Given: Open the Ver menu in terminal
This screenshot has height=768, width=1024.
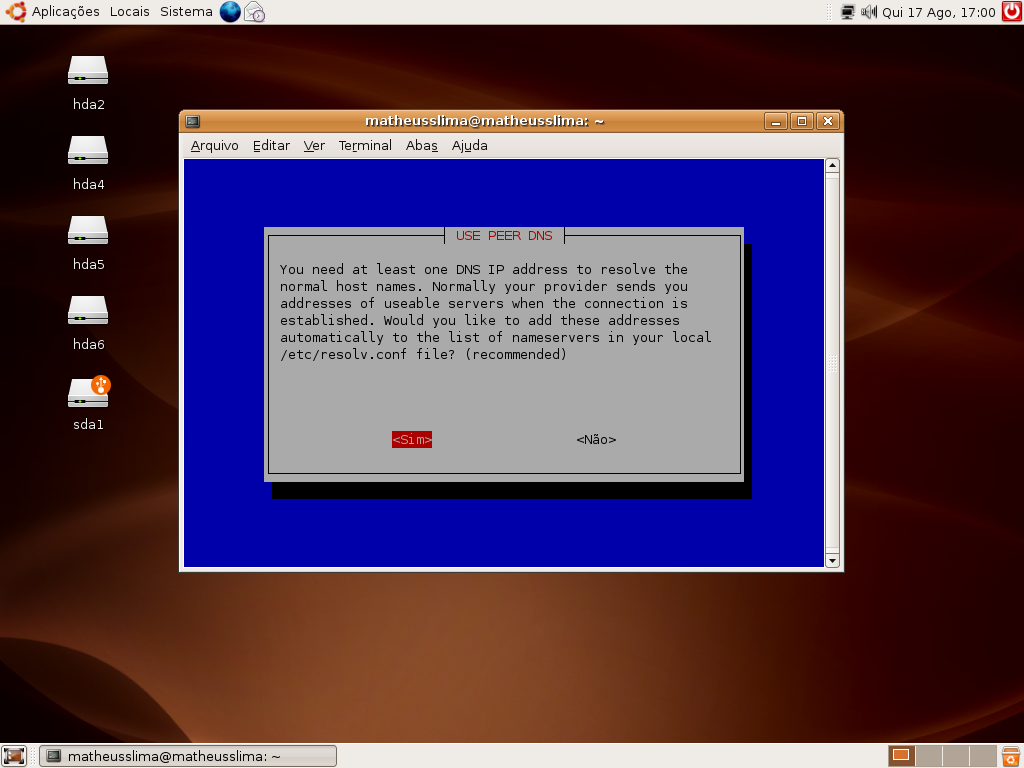Looking at the screenshot, I should pyautogui.click(x=313, y=146).
